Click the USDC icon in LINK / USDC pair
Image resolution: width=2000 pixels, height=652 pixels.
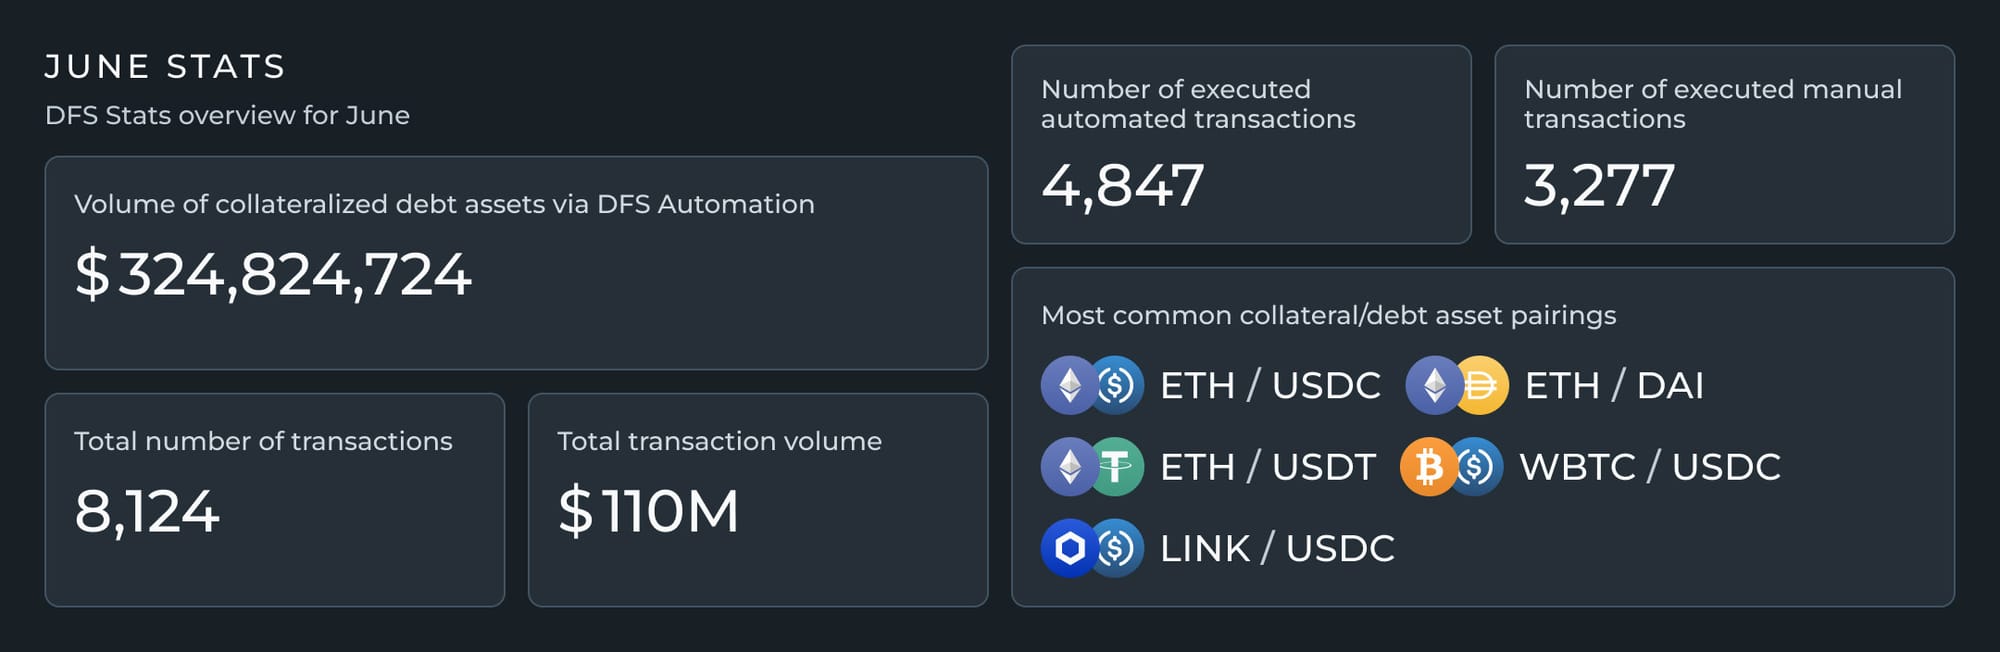pyautogui.click(x=1116, y=548)
